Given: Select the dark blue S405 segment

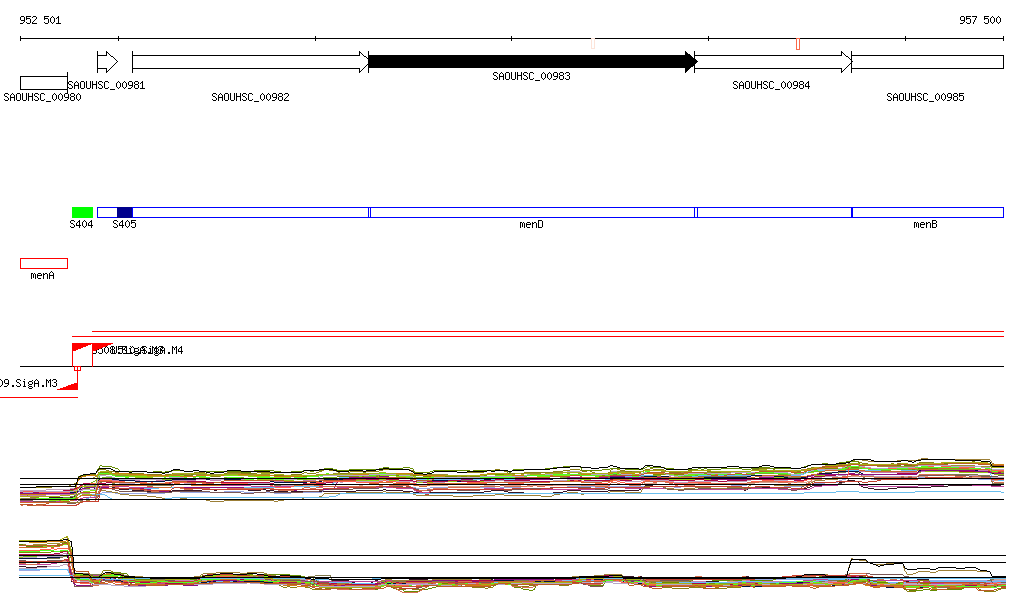Looking at the screenshot, I should 125,212.
